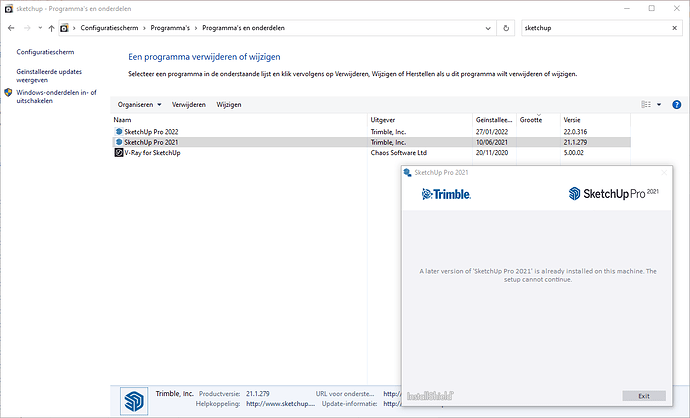Open help with the question mark icon

pos(677,104)
